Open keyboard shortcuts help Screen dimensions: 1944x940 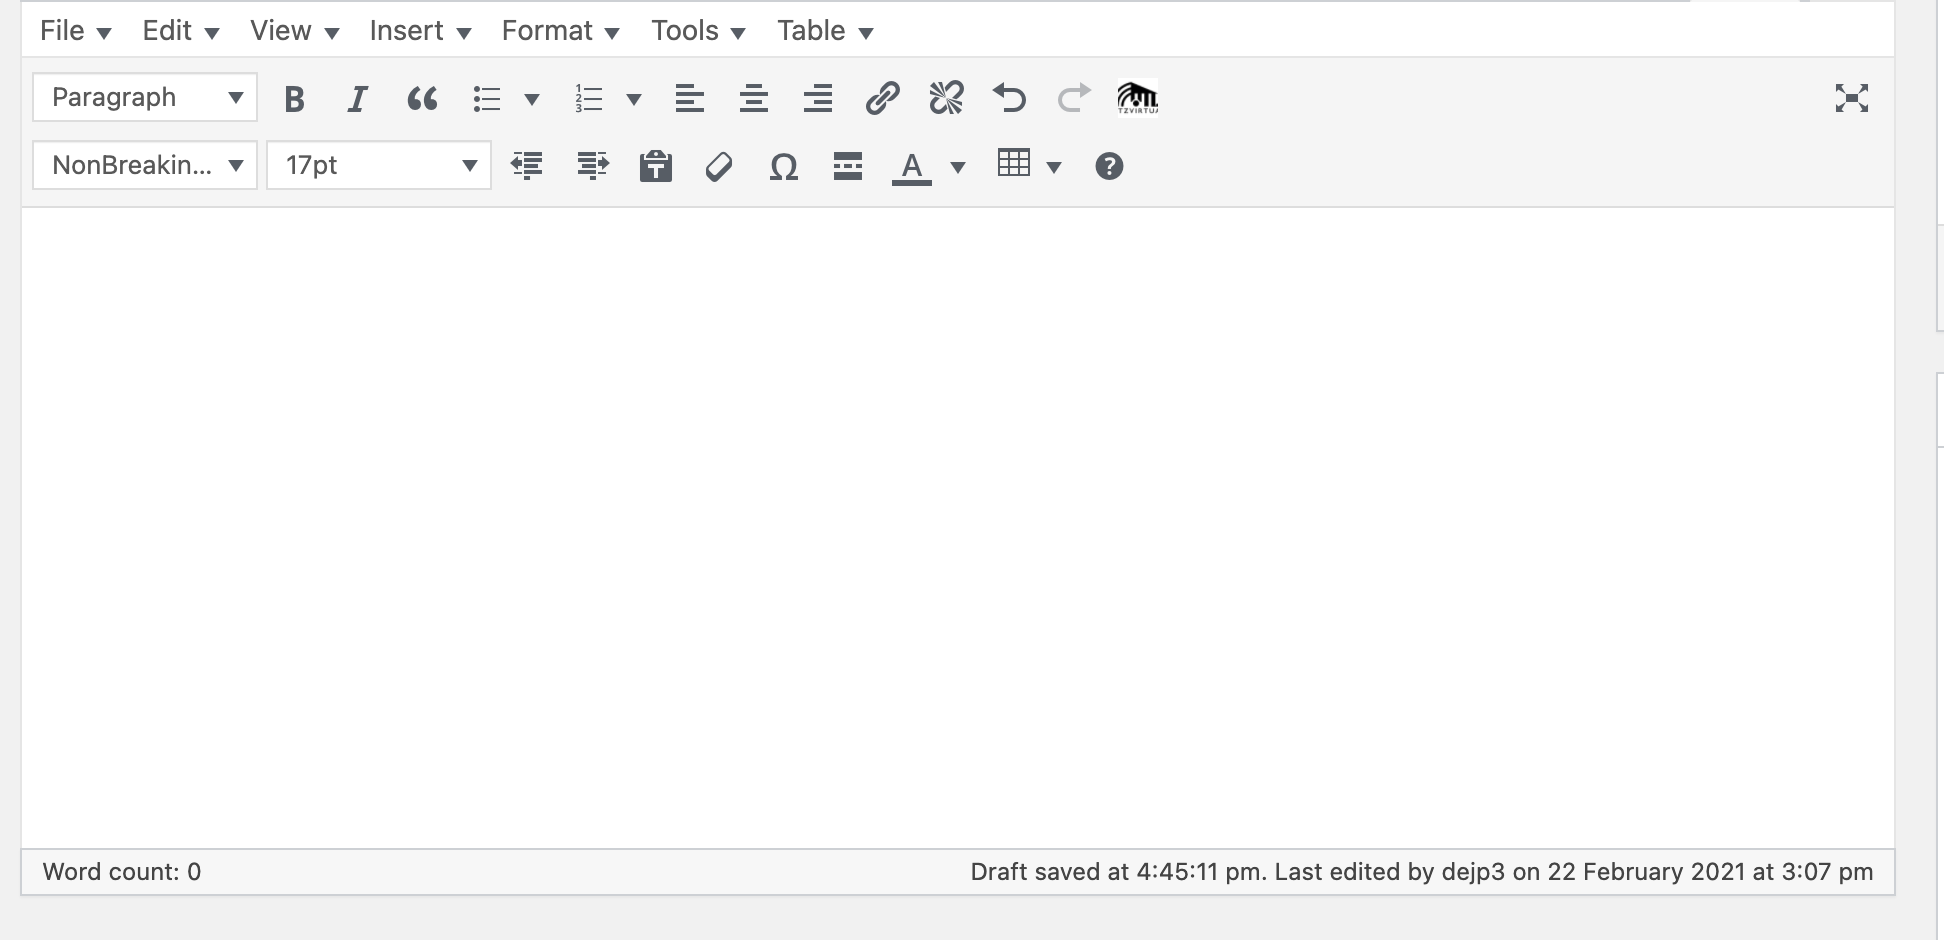(1109, 166)
